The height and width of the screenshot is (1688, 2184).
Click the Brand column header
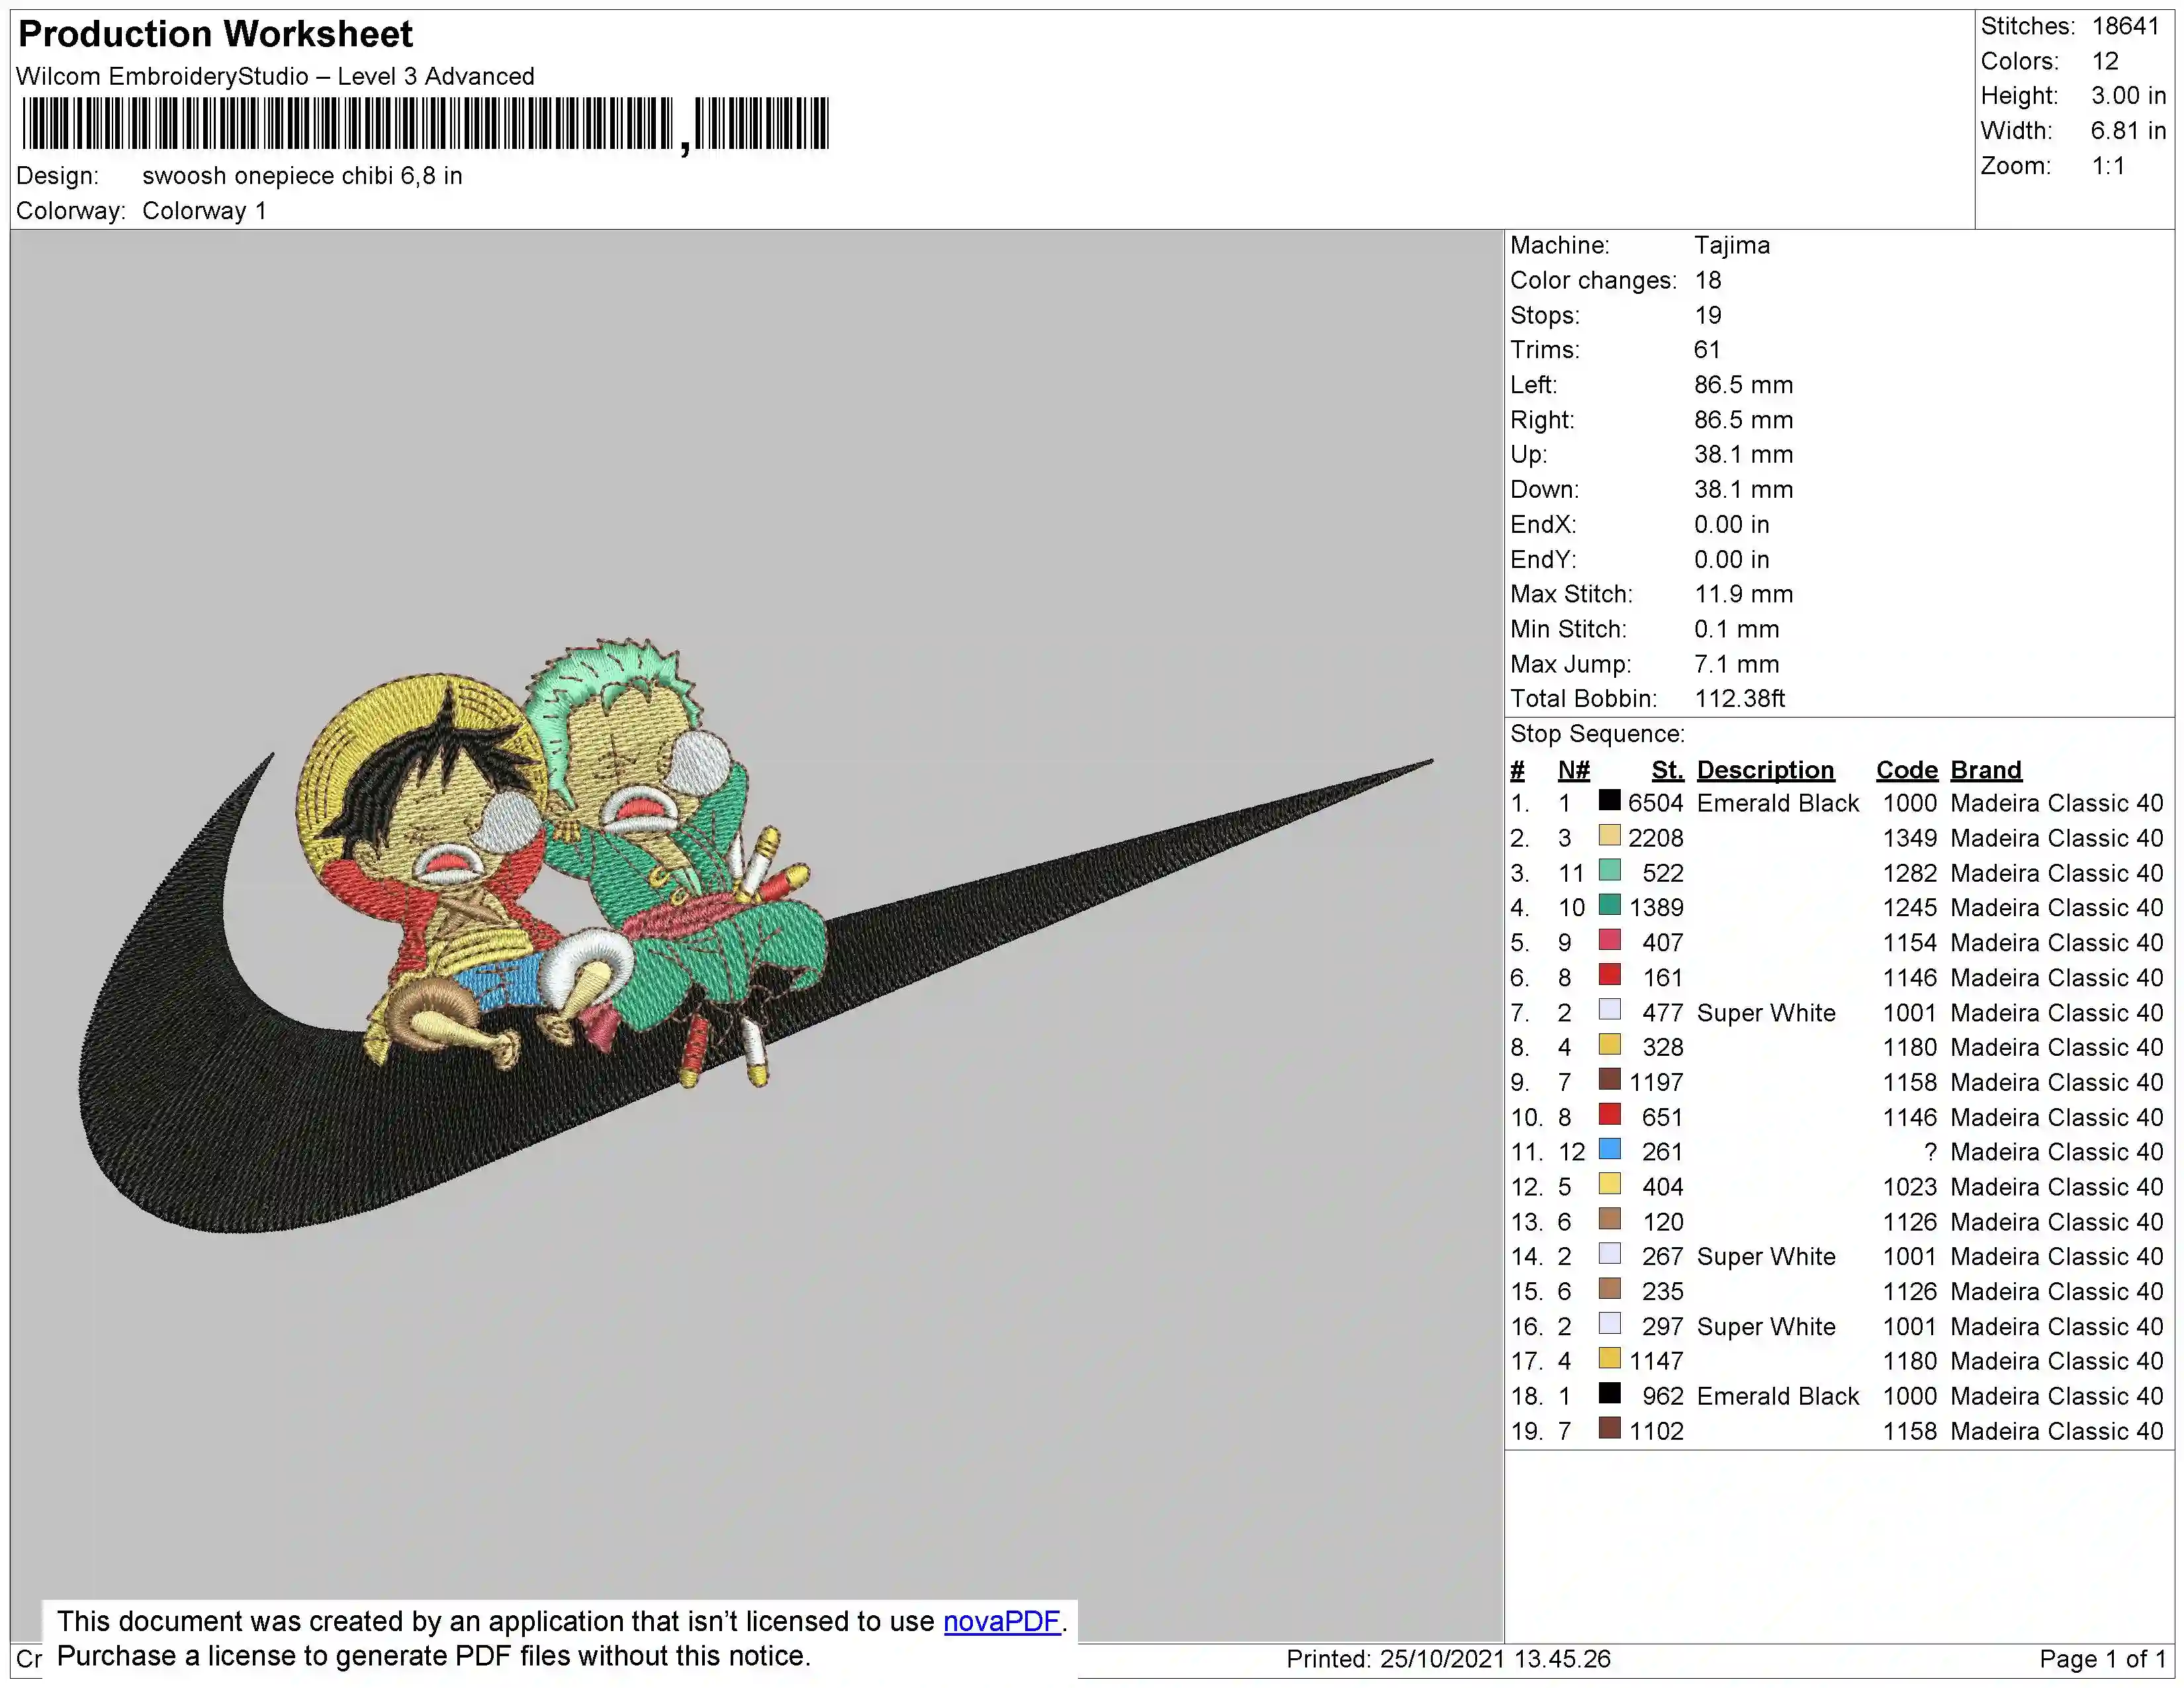click(x=1985, y=770)
